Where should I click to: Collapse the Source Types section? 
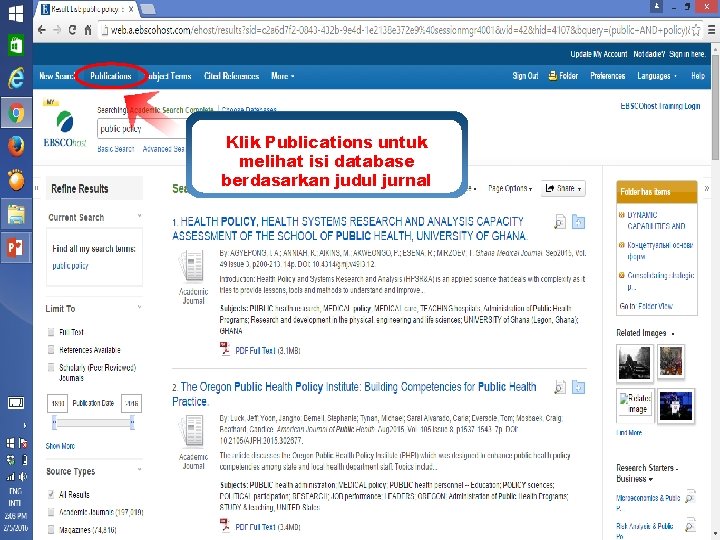click(140, 470)
